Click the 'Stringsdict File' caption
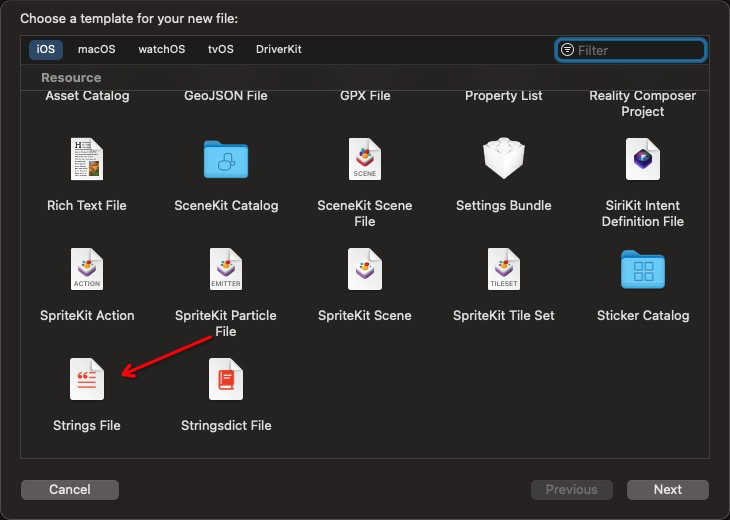The width and height of the screenshot is (730, 520). coord(226,425)
